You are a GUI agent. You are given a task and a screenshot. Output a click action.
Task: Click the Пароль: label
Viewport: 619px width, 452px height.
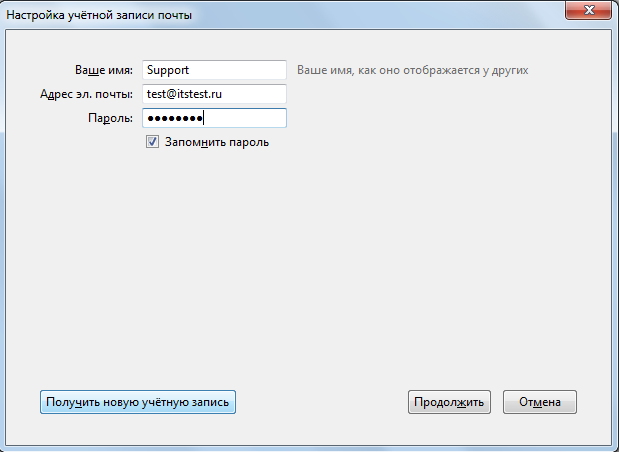tap(111, 118)
